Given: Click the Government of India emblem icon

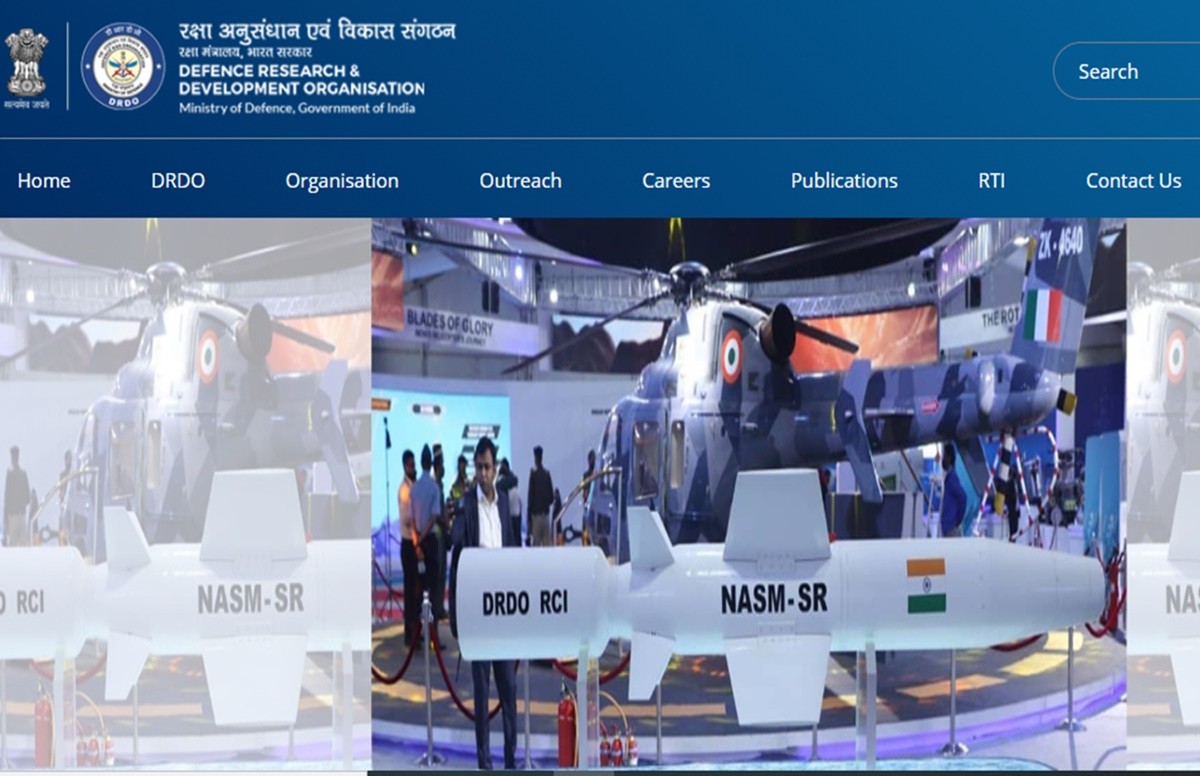Looking at the screenshot, I should pyautogui.click(x=26, y=66).
